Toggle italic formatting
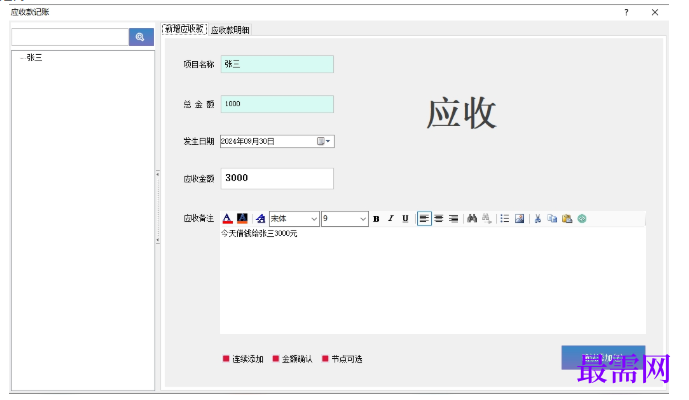 pos(391,218)
